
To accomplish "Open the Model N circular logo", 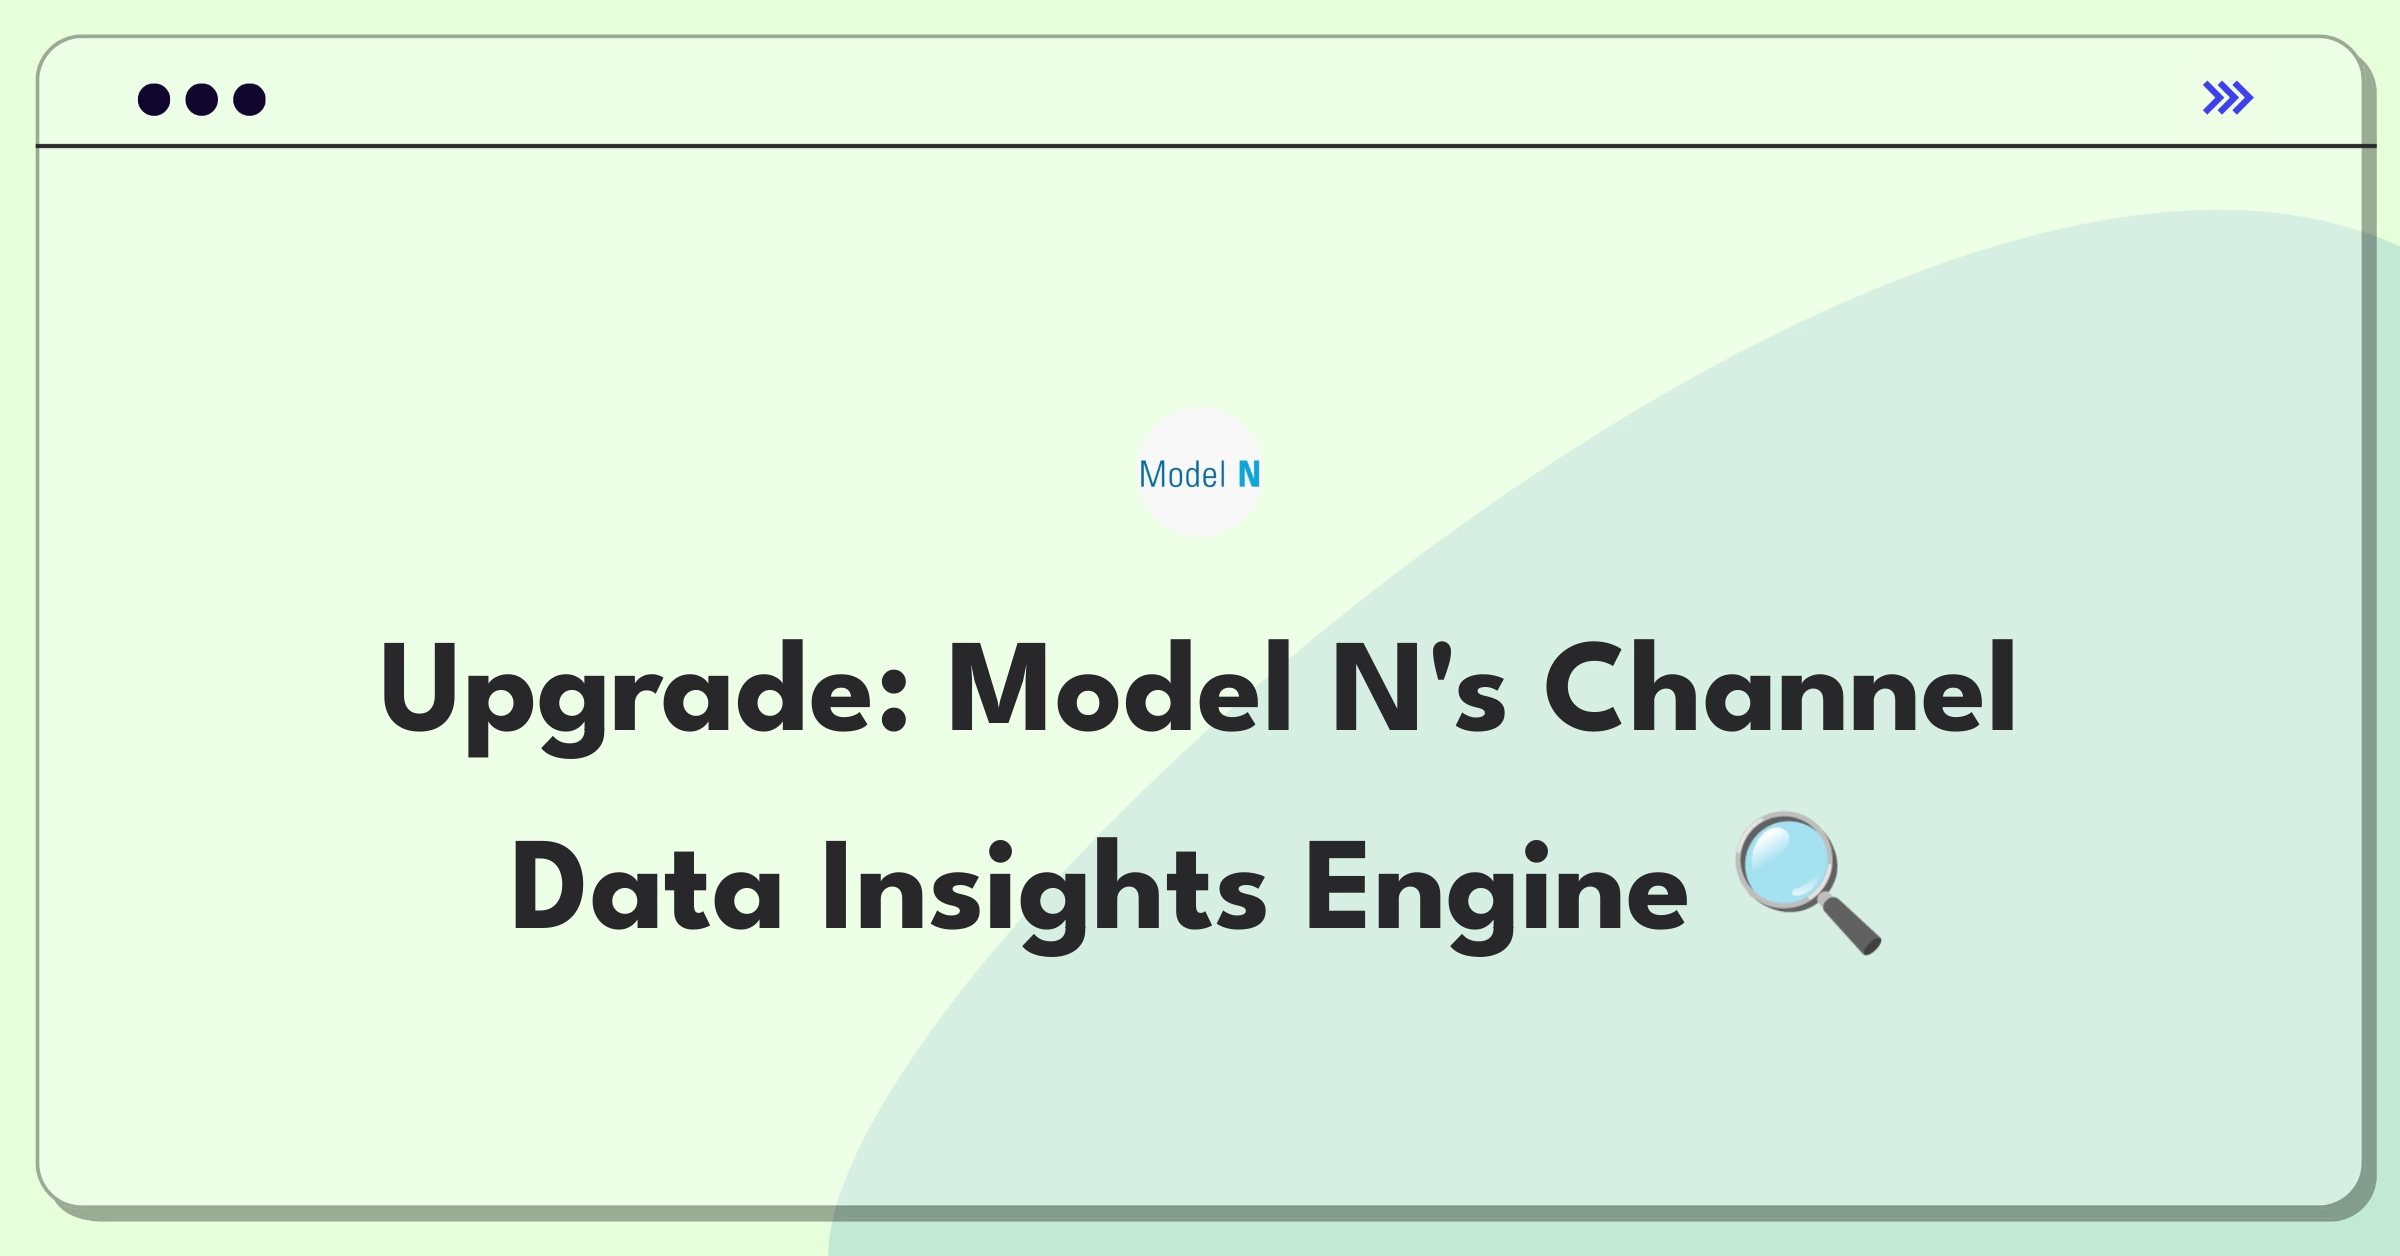I will pyautogui.click(x=1200, y=473).
